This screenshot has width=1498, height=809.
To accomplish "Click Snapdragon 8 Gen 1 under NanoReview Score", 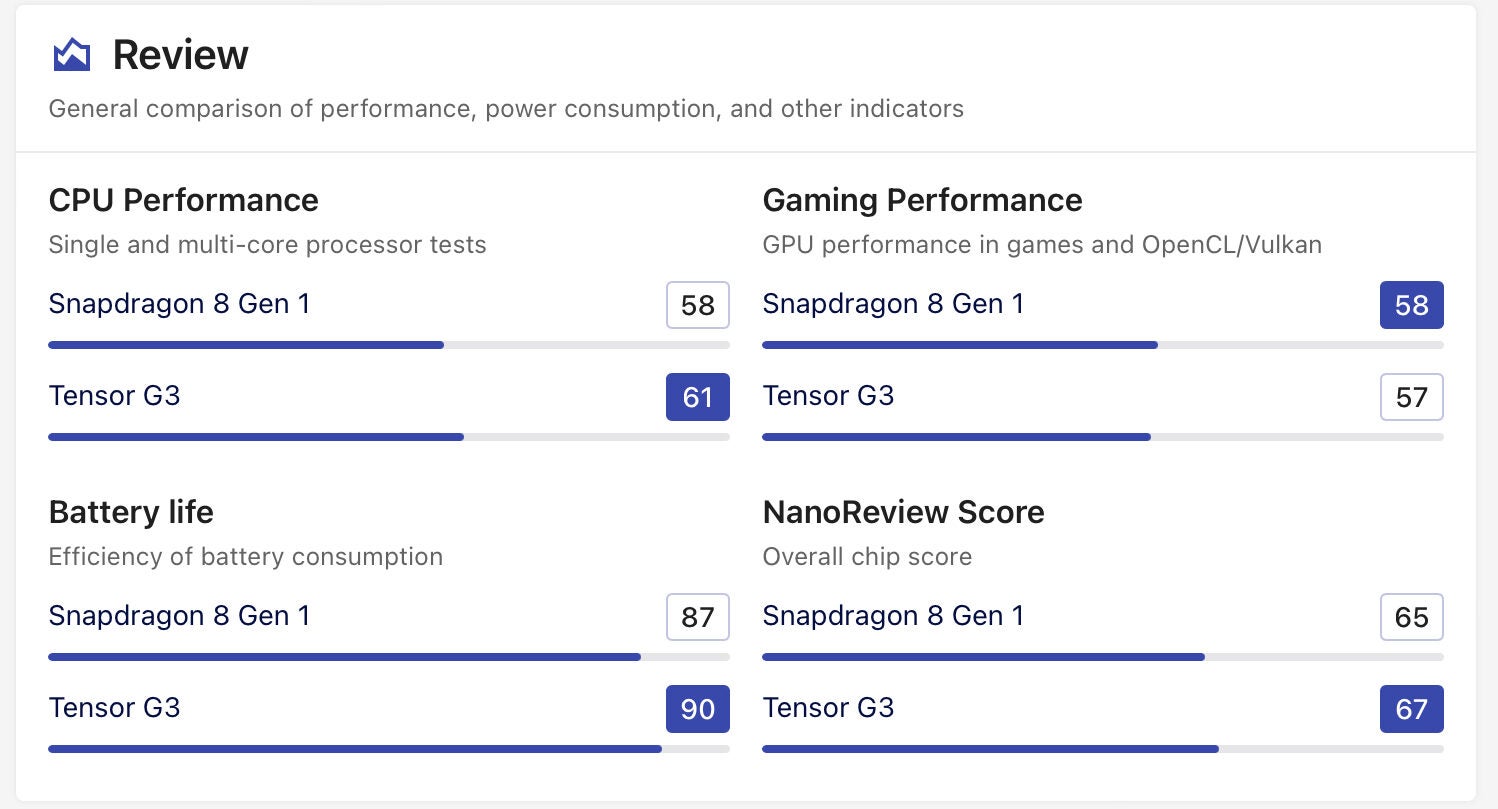I will coord(893,616).
